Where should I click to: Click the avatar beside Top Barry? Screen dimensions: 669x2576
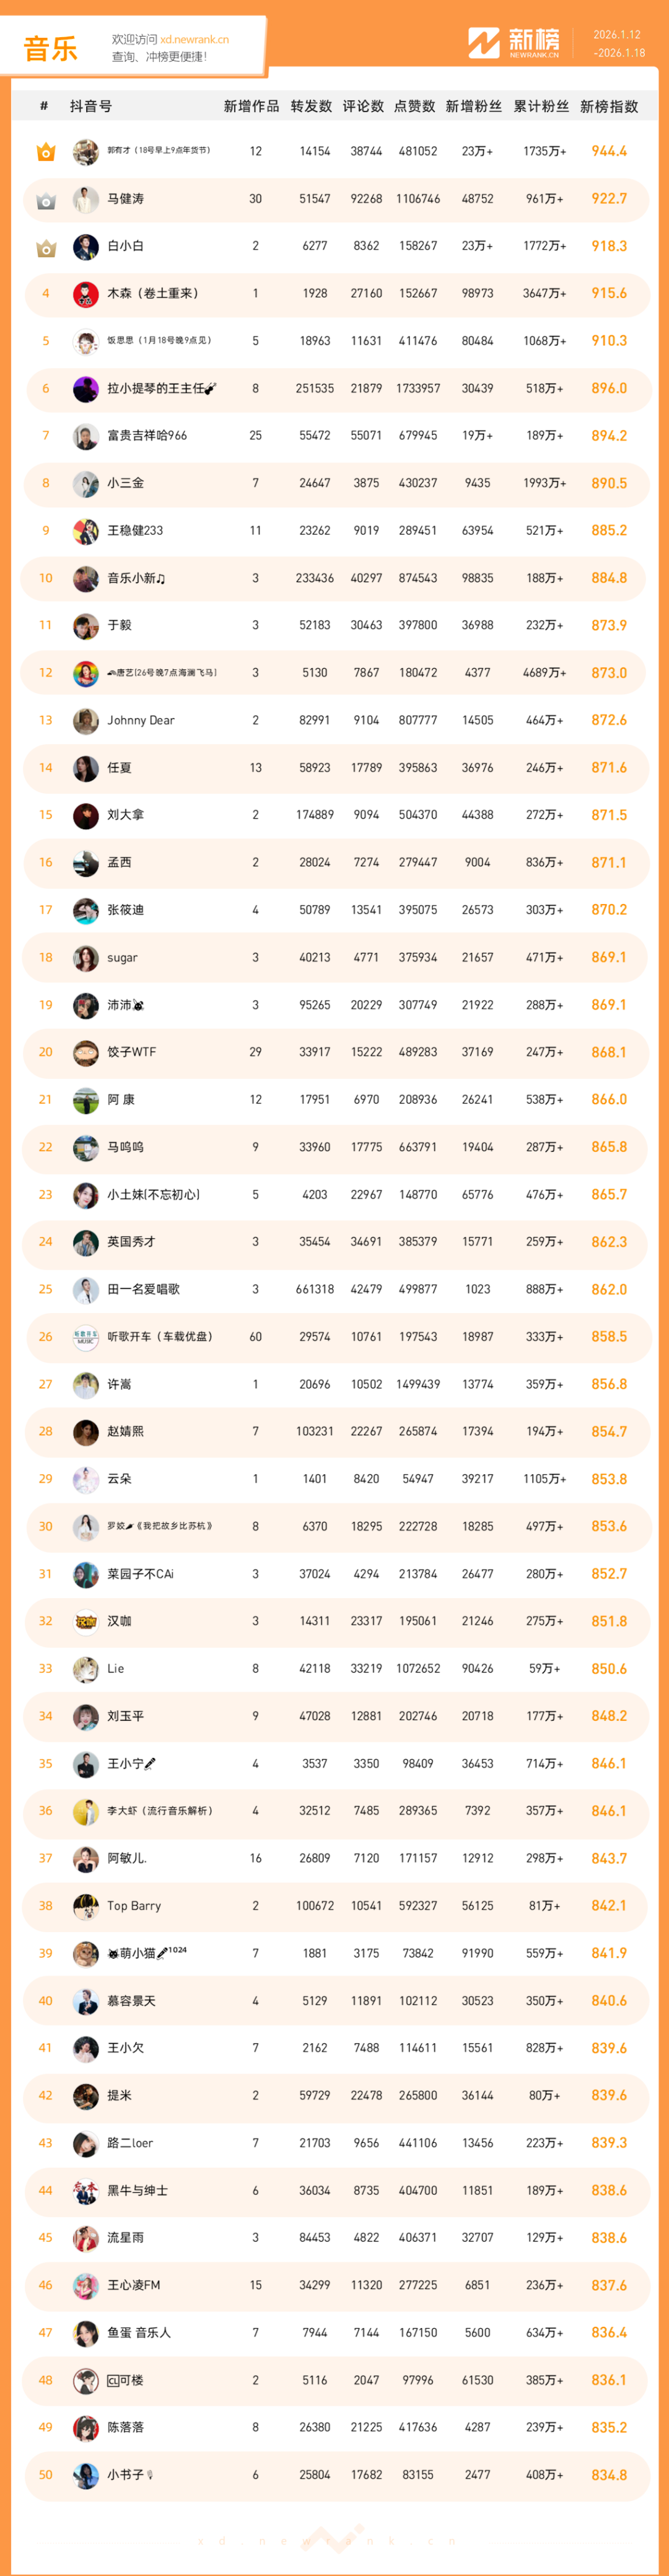coord(86,1906)
